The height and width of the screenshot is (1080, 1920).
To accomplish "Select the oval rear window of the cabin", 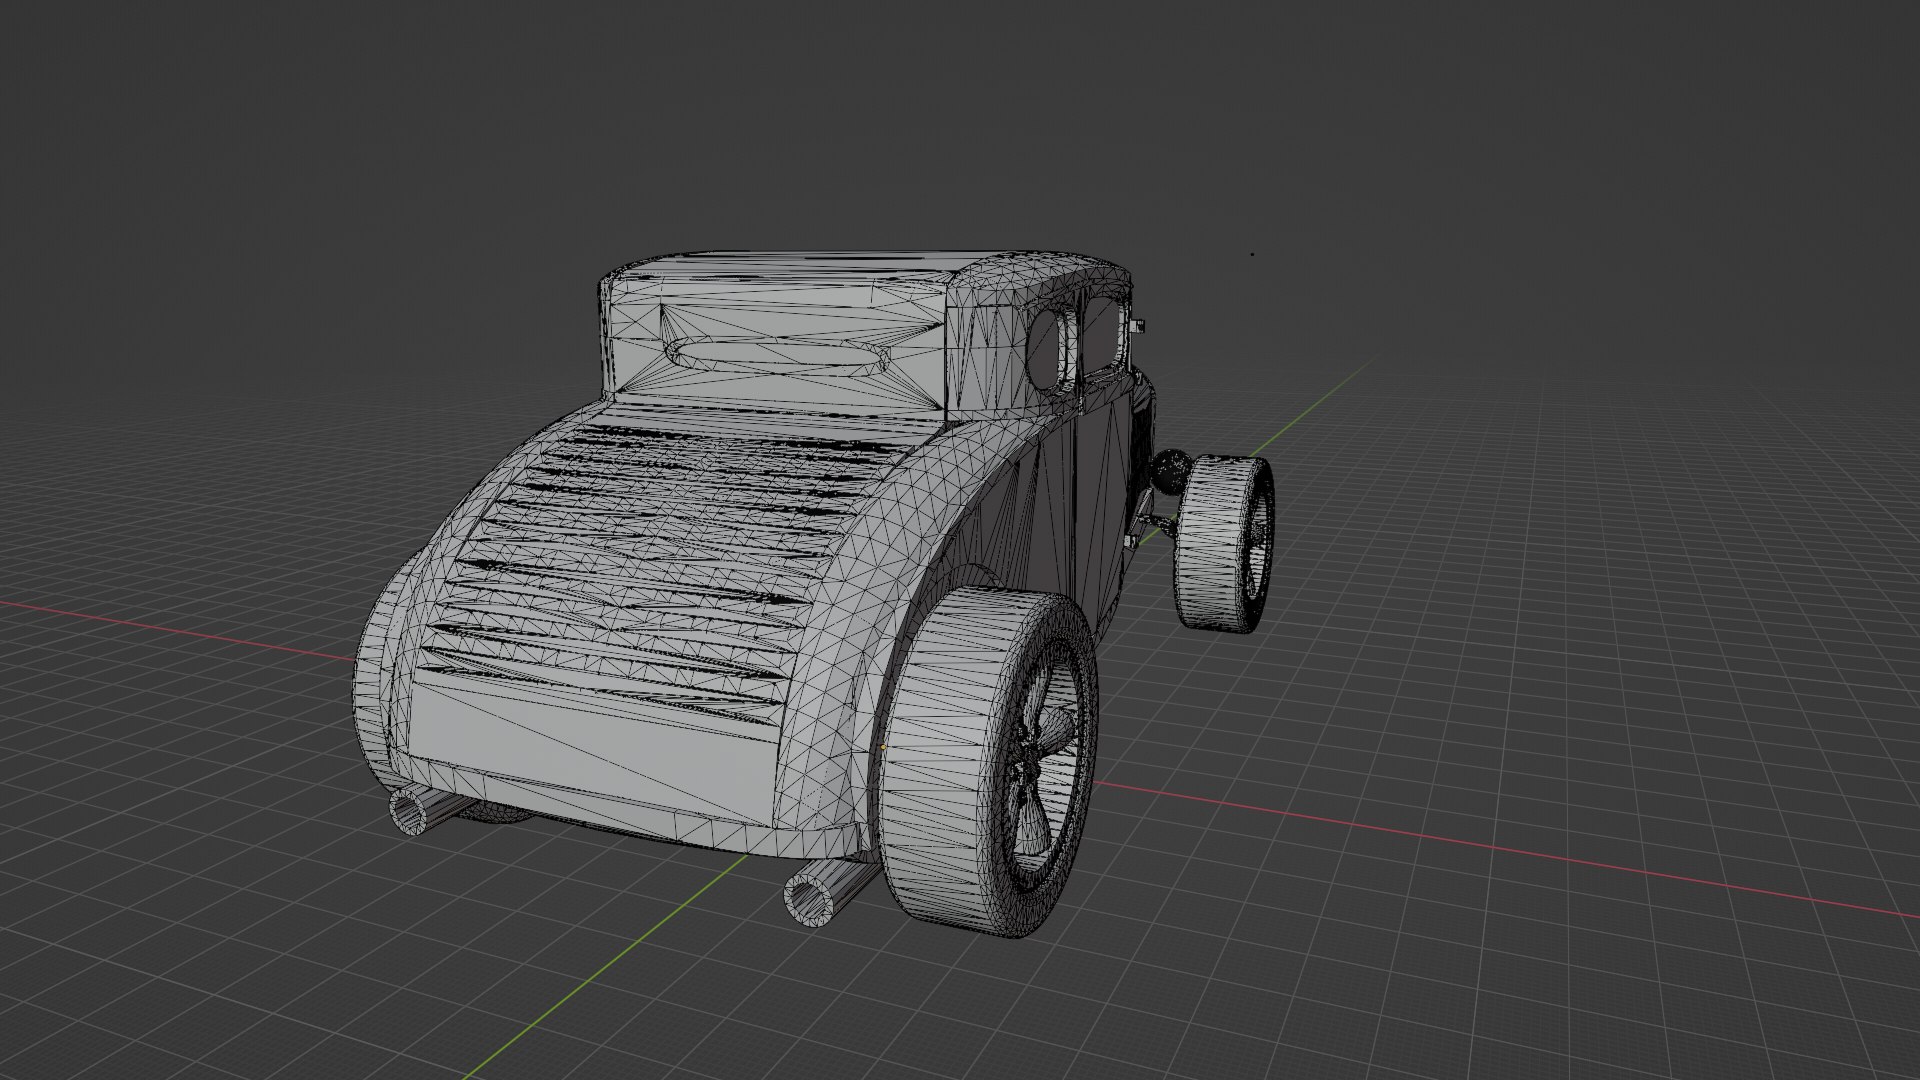I will pyautogui.click(x=778, y=355).
